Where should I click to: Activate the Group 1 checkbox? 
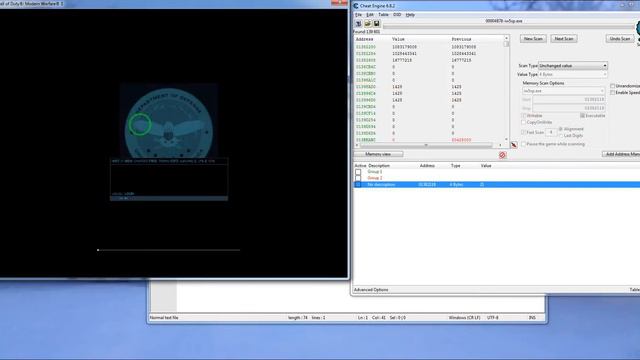(x=358, y=172)
